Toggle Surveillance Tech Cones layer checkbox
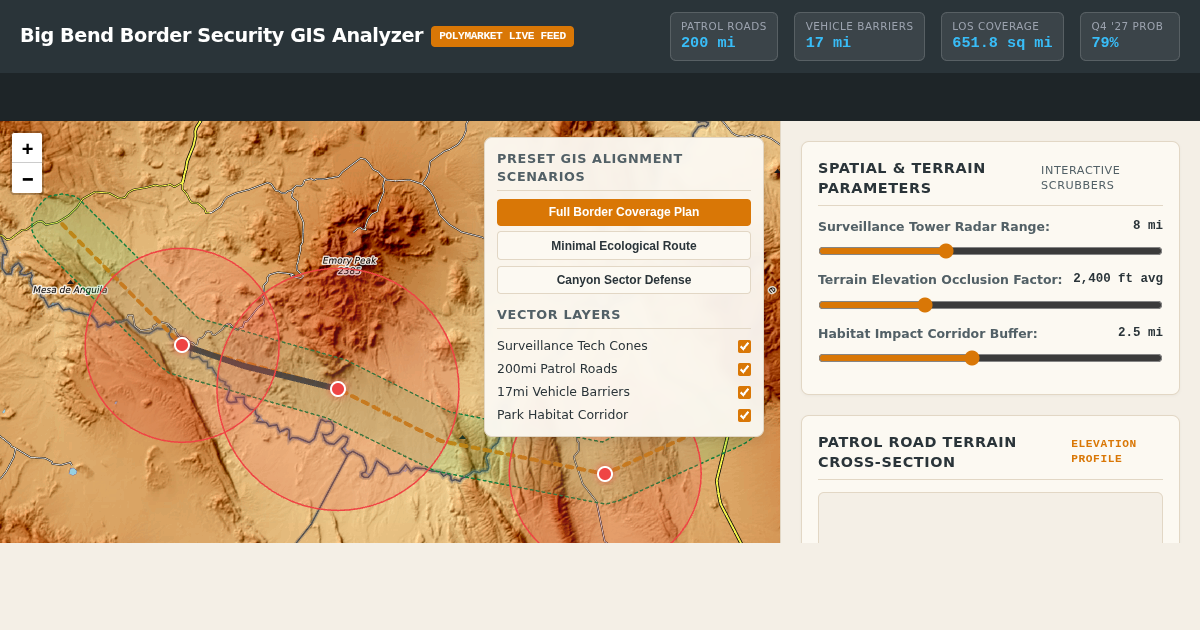The height and width of the screenshot is (630, 1200). (x=744, y=346)
